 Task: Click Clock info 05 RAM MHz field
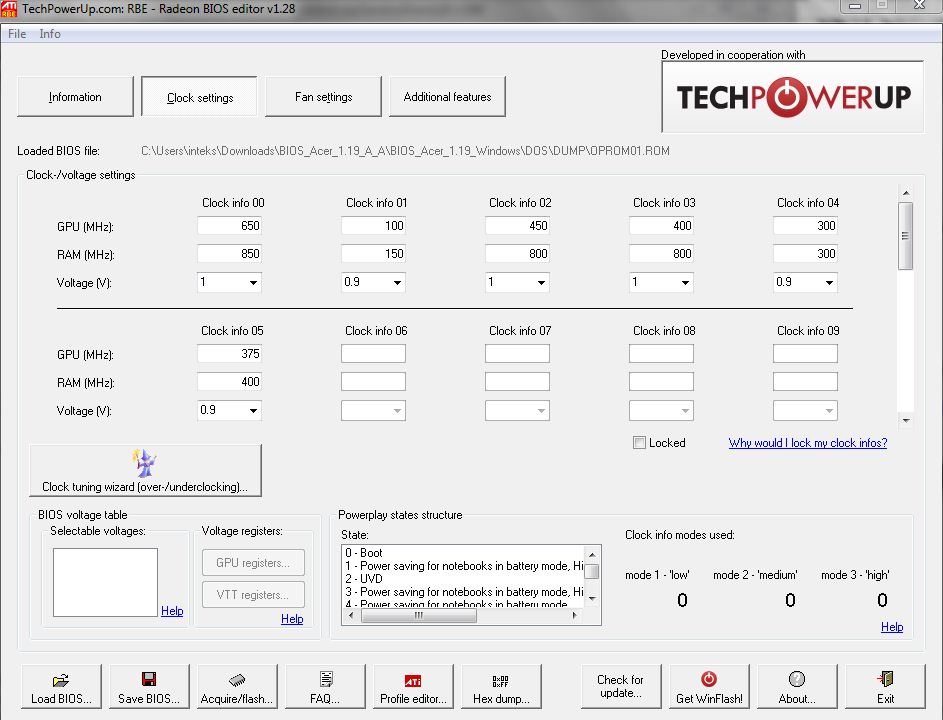[229, 382]
